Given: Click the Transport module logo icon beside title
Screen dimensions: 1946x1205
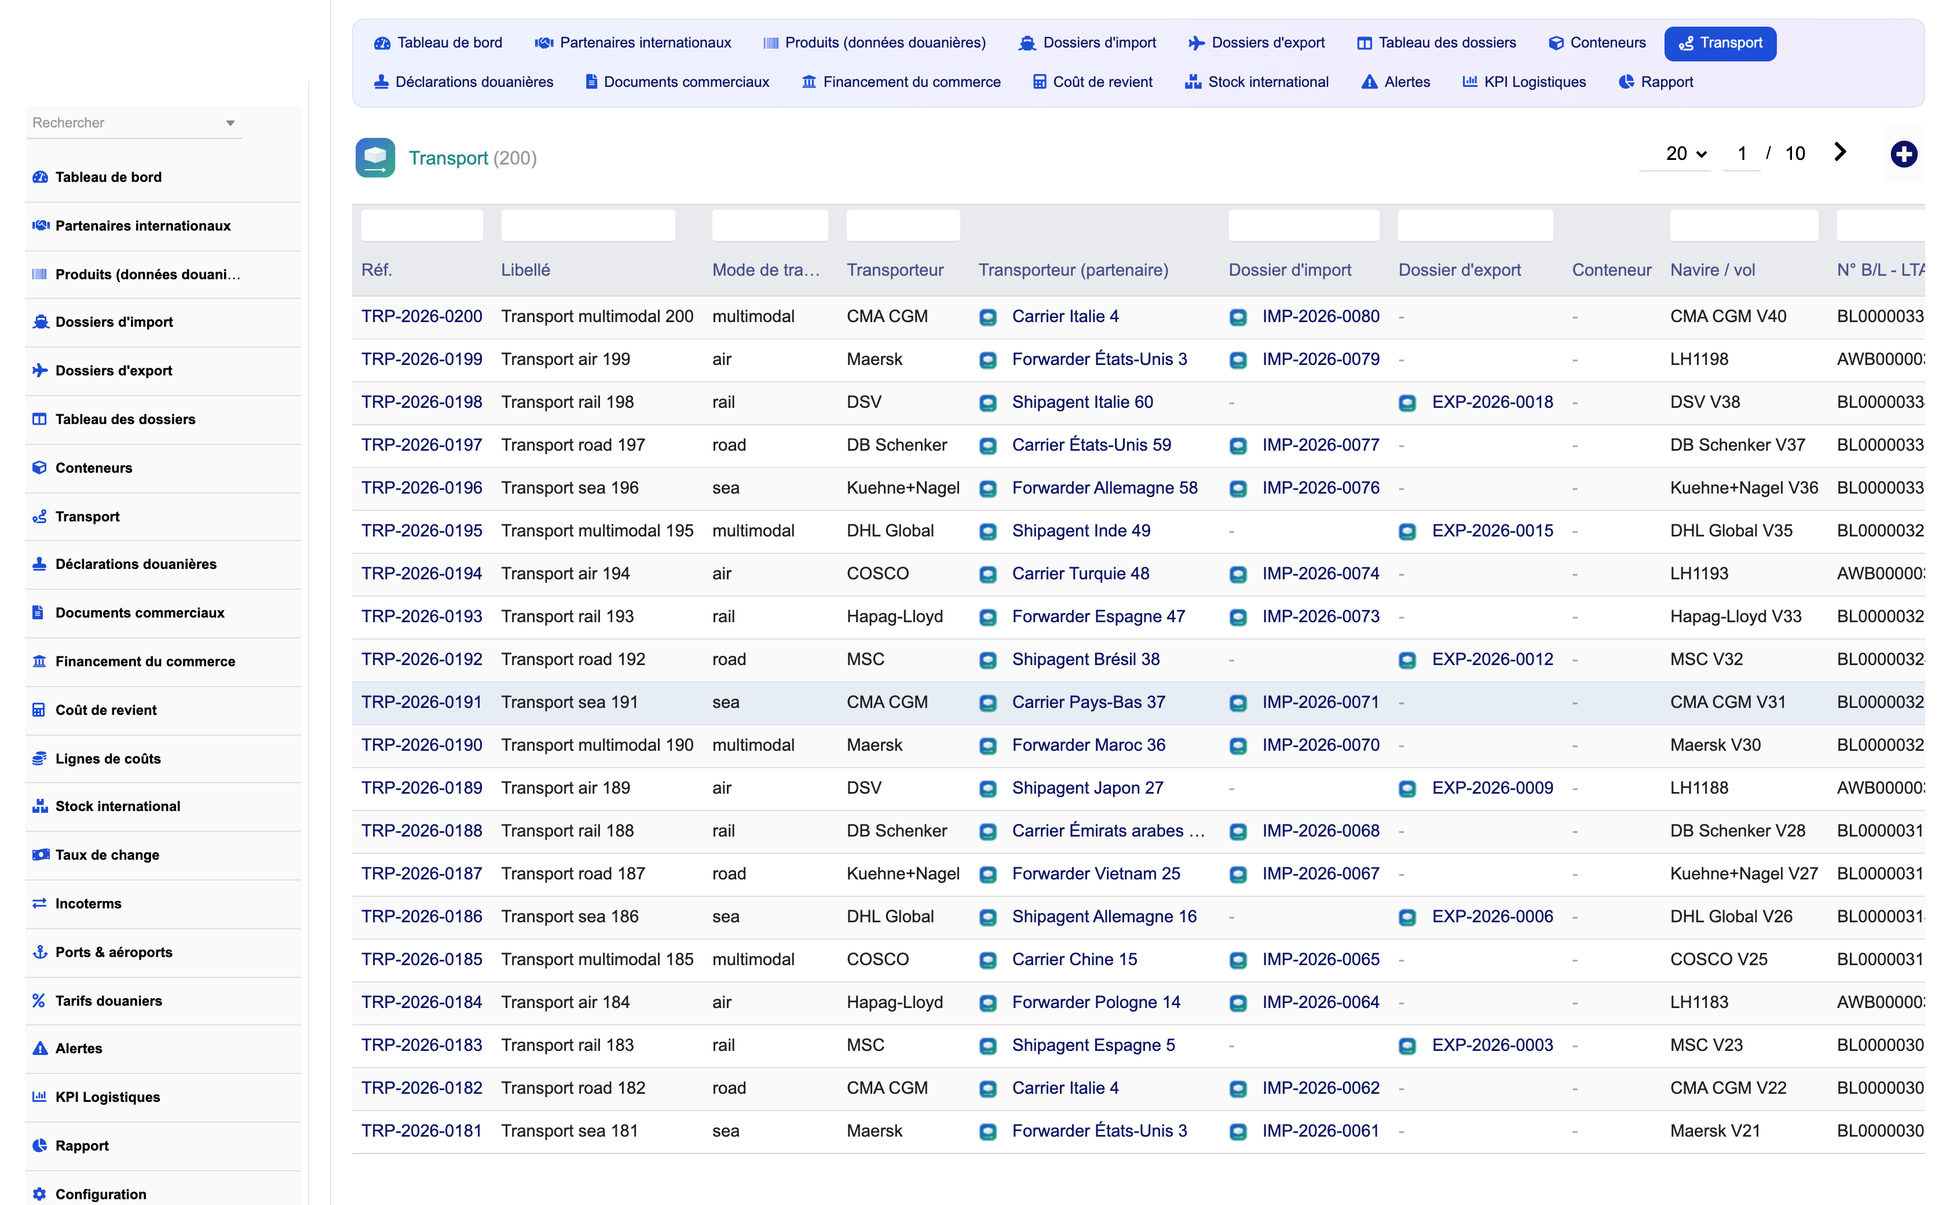Looking at the screenshot, I should [375, 158].
